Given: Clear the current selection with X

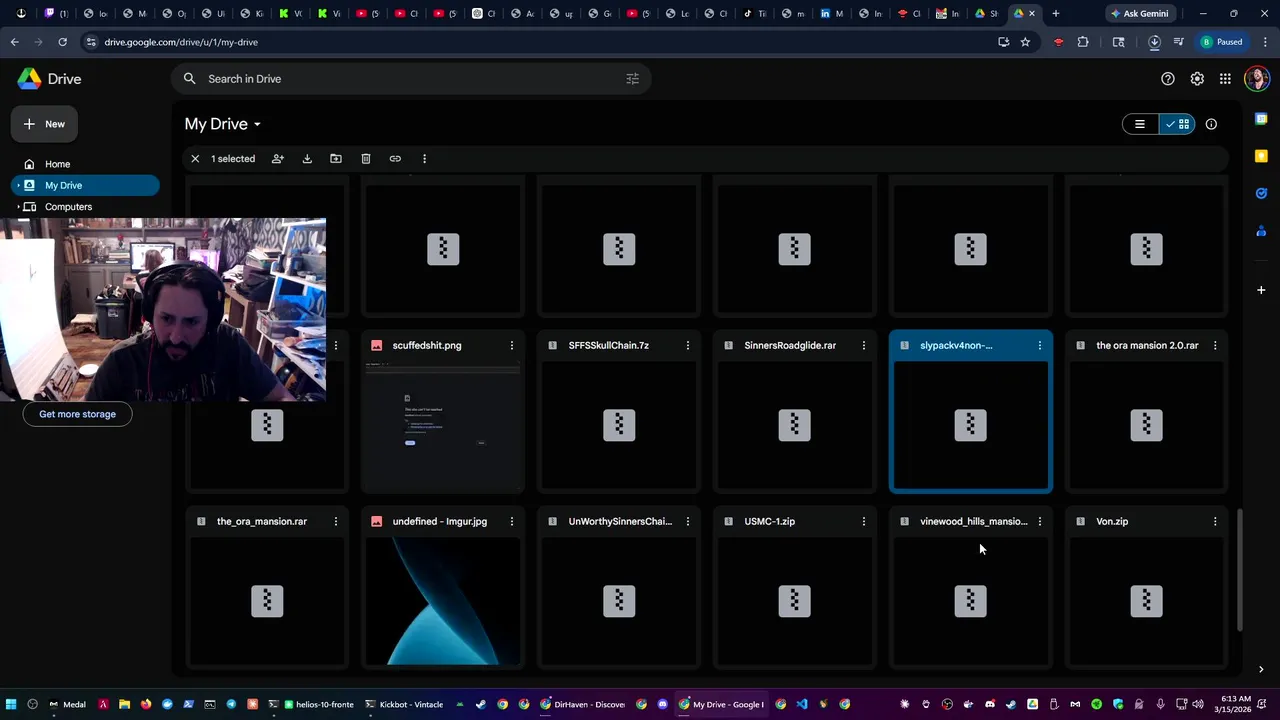Looking at the screenshot, I should (x=195, y=159).
